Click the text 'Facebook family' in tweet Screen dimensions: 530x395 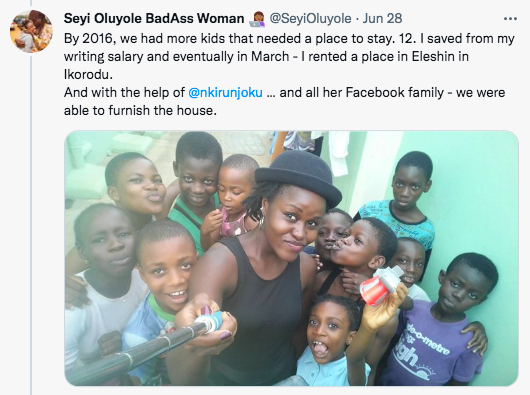395,93
